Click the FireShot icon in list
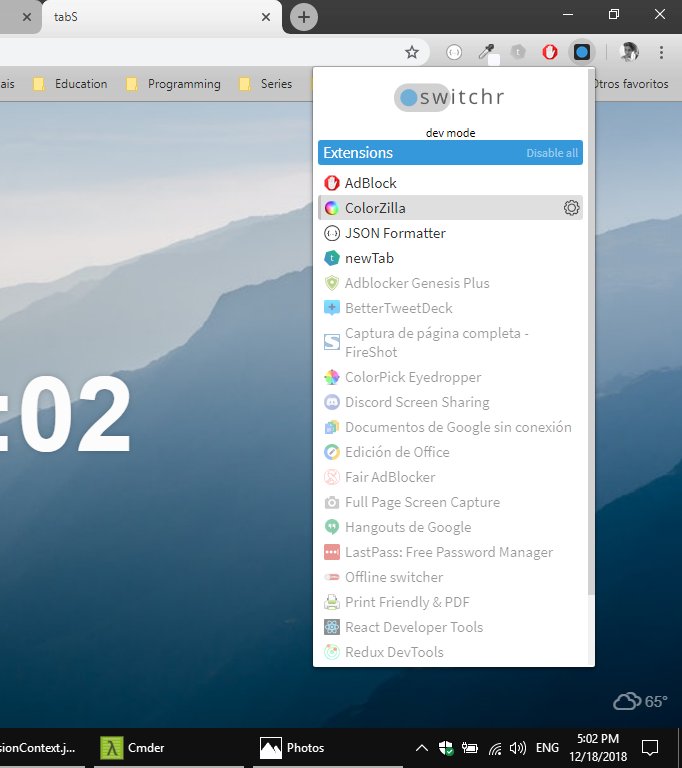The height and width of the screenshot is (768, 682). tap(332, 342)
